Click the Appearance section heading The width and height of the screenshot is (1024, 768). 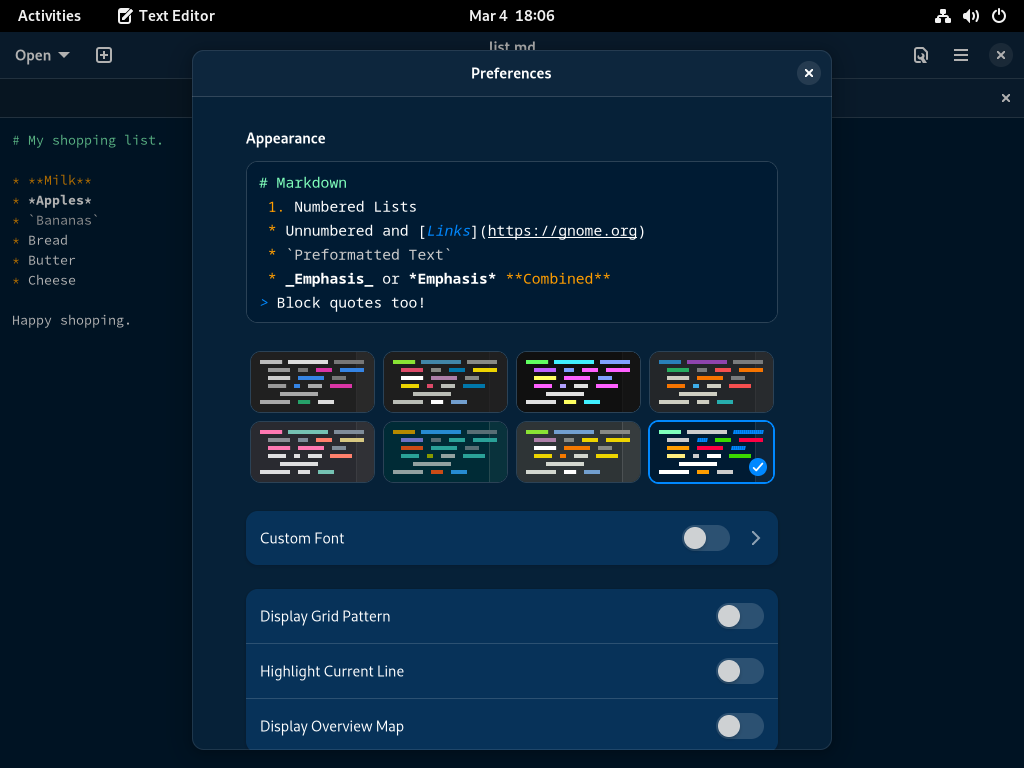285,138
